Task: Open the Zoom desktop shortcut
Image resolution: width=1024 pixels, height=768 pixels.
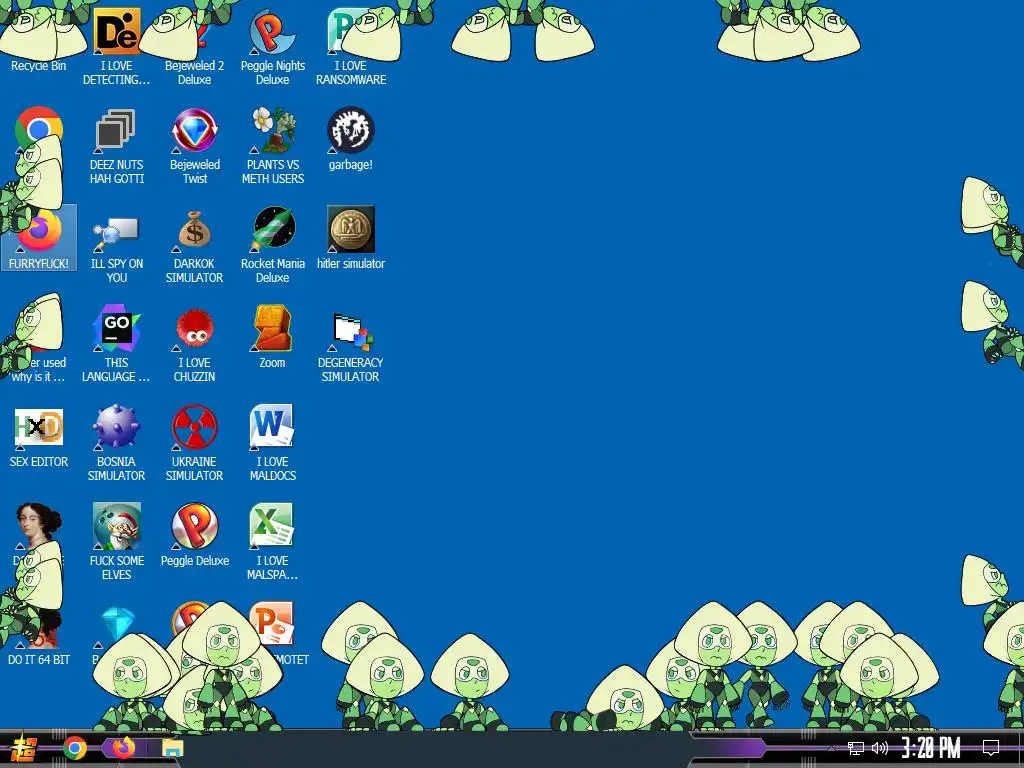Action: (272, 337)
